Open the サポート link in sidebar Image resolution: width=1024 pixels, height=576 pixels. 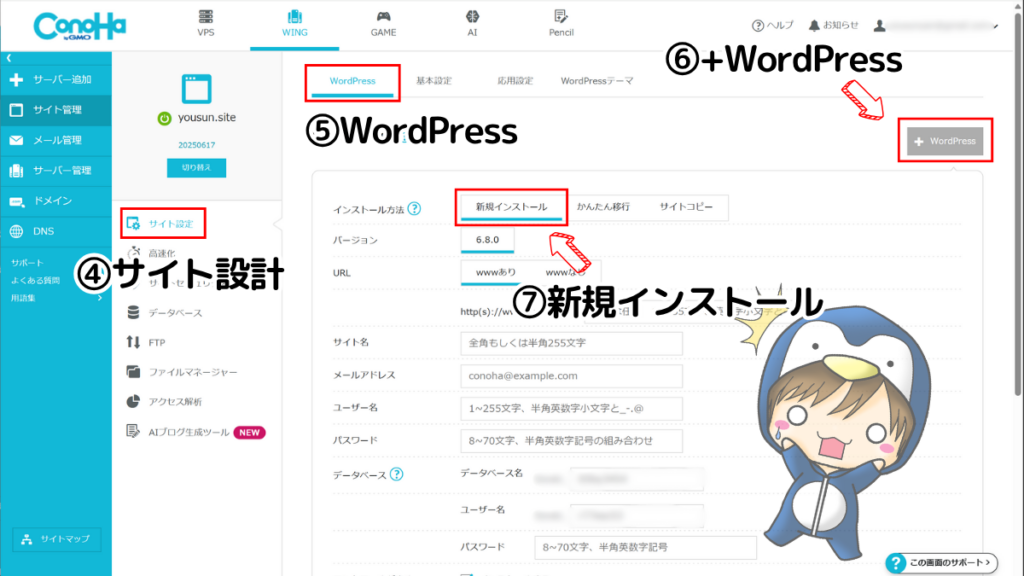[27, 263]
